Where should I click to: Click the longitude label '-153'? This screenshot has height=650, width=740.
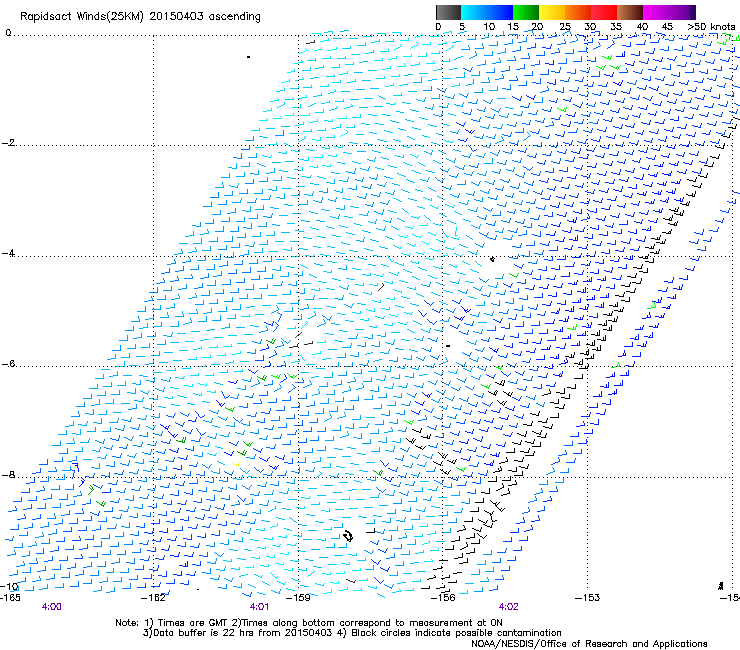point(588,598)
